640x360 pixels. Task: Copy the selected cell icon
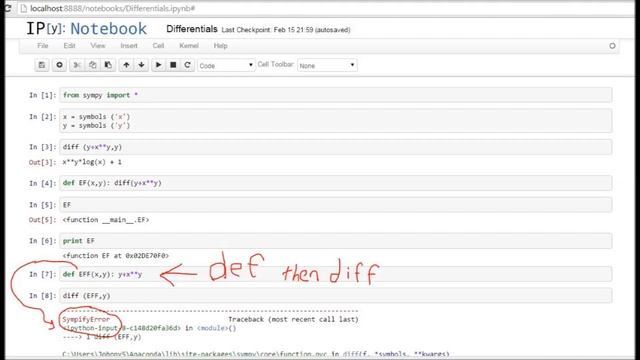tap(93, 65)
